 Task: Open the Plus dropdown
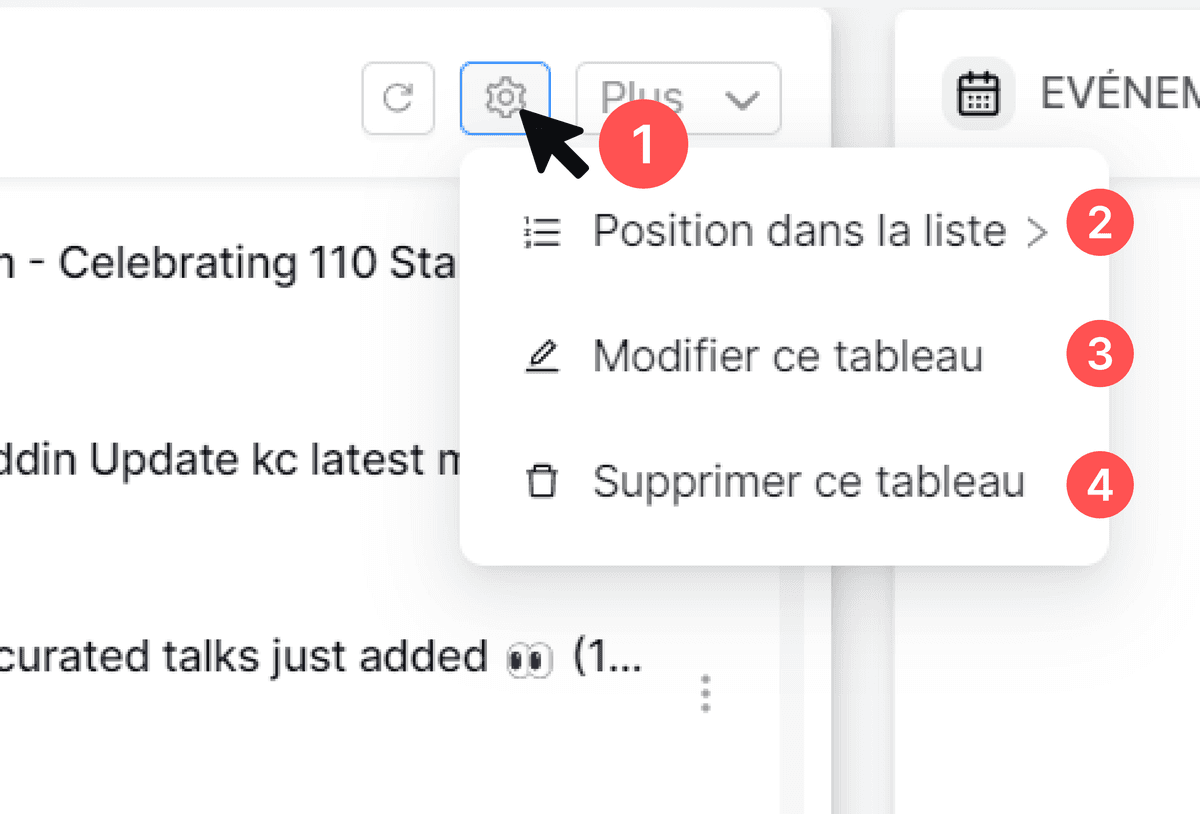coord(678,98)
